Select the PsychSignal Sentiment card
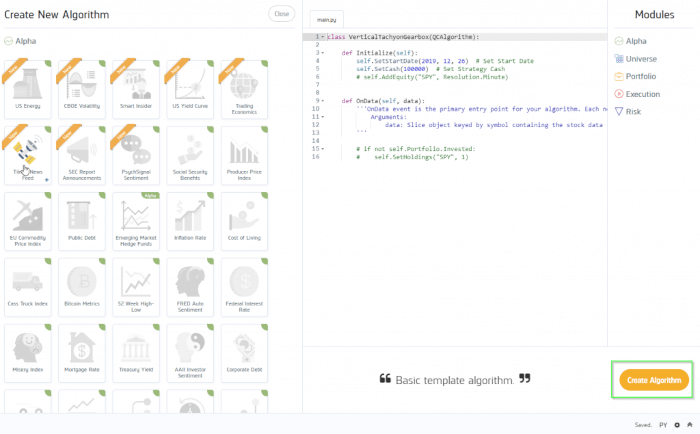The image size is (700, 434). (x=136, y=155)
